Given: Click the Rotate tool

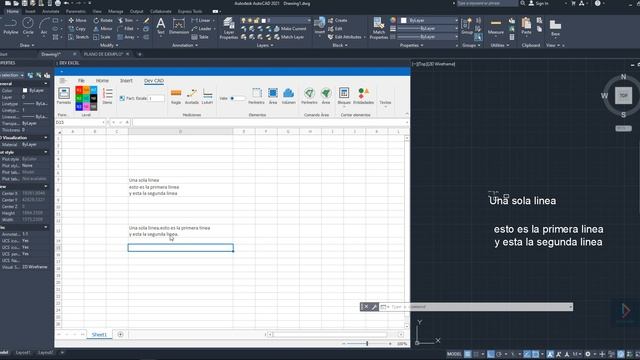Looking at the screenshot, I should point(103,20).
